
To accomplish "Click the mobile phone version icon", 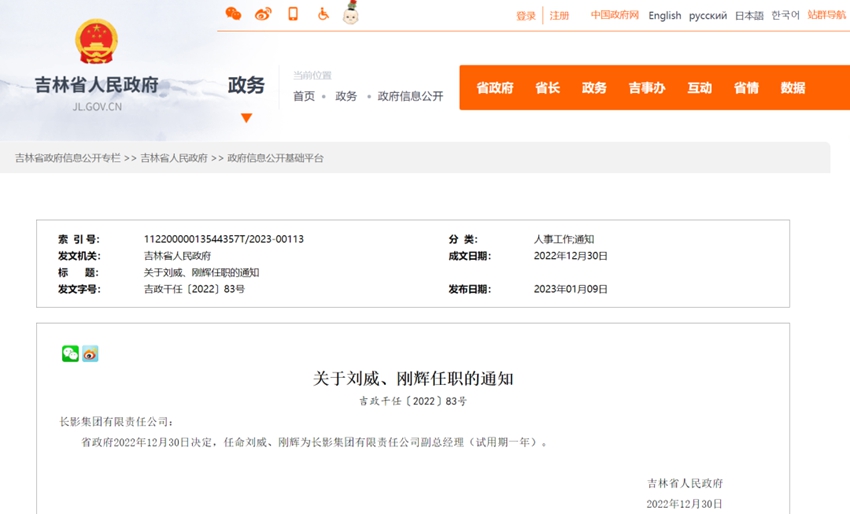I will pos(293,14).
